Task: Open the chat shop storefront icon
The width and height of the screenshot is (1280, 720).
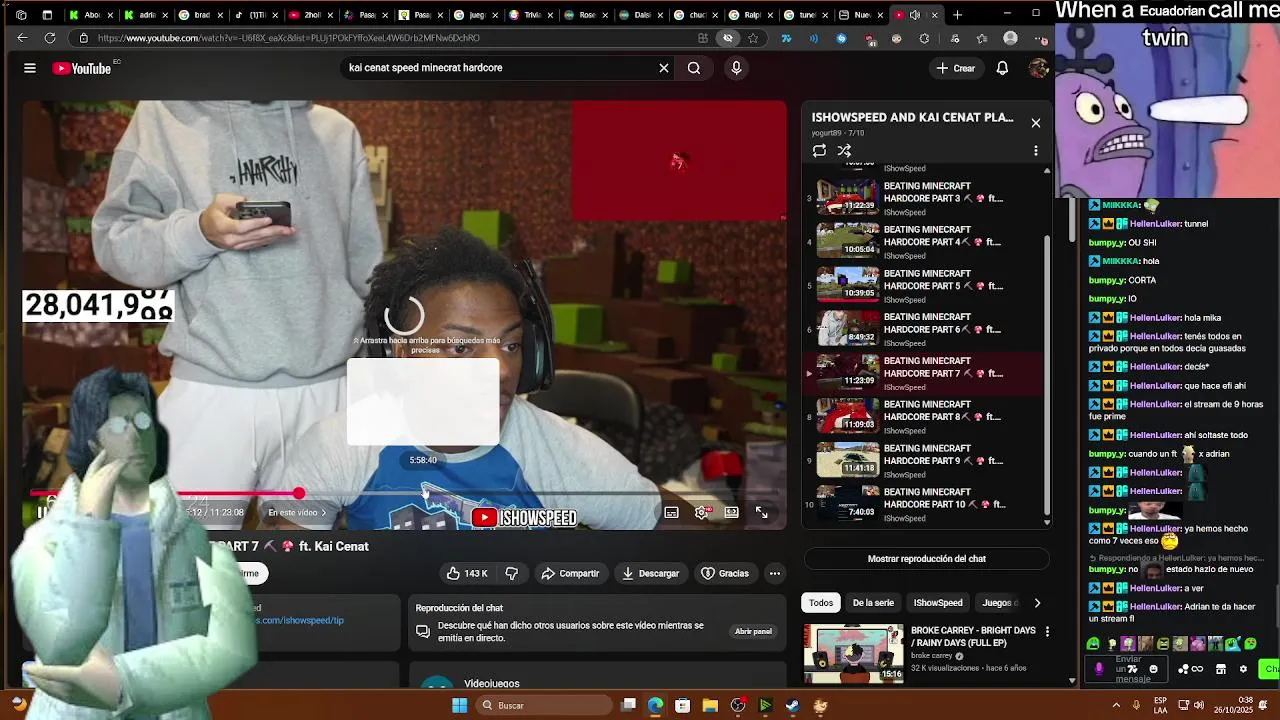Action: [x=1221, y=669]
